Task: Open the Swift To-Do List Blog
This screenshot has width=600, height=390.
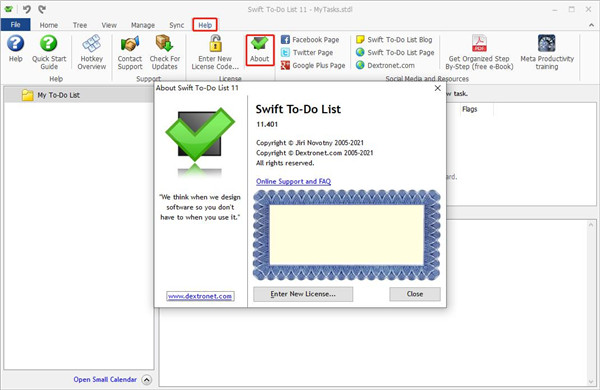Action: [x=394, y=39]
